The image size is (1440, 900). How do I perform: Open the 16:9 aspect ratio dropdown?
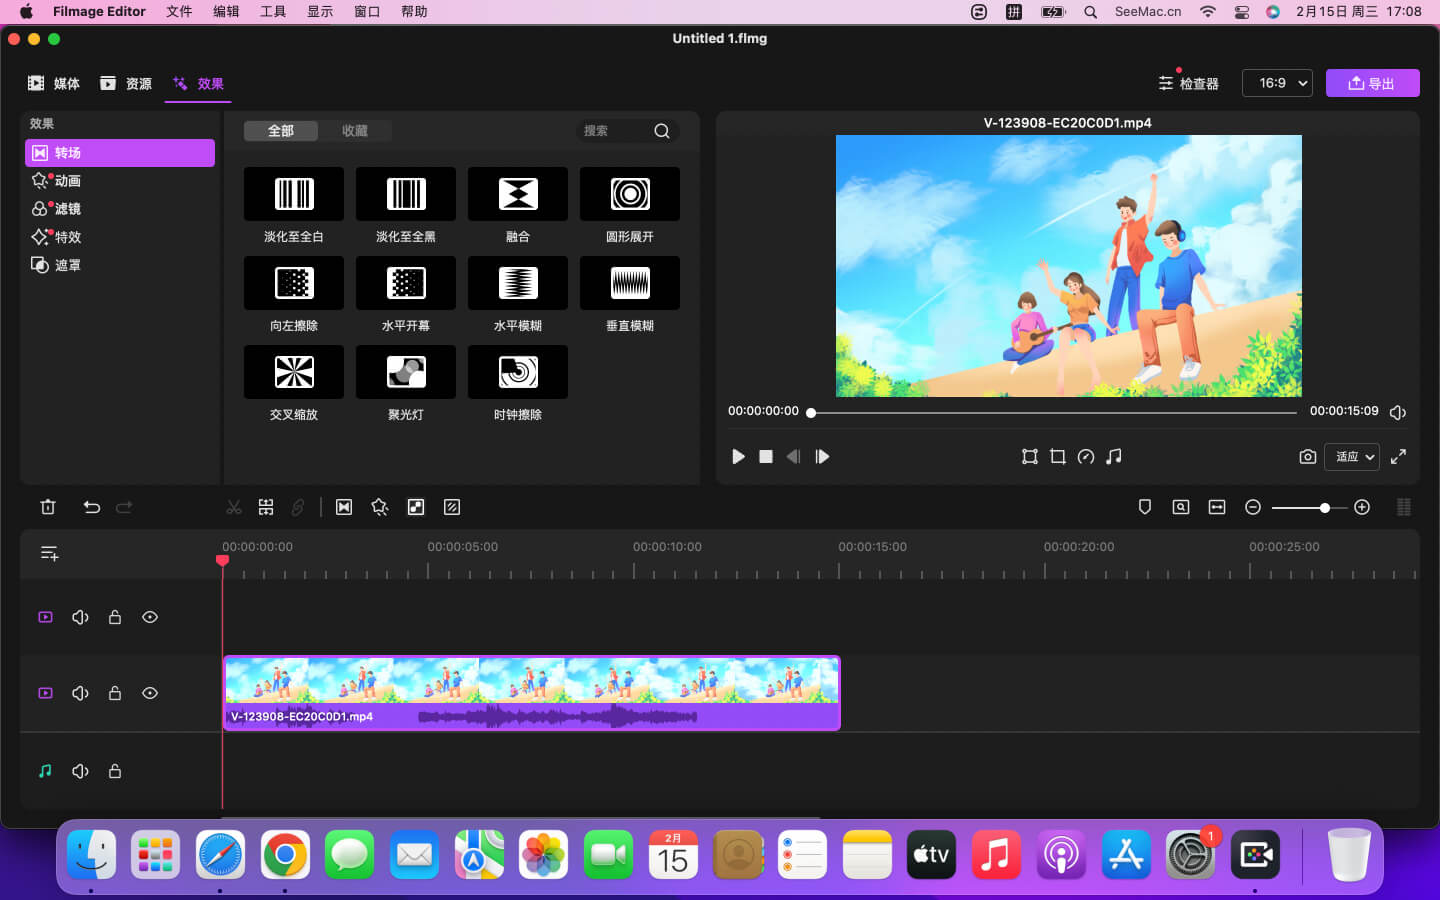pos(1277,83)
